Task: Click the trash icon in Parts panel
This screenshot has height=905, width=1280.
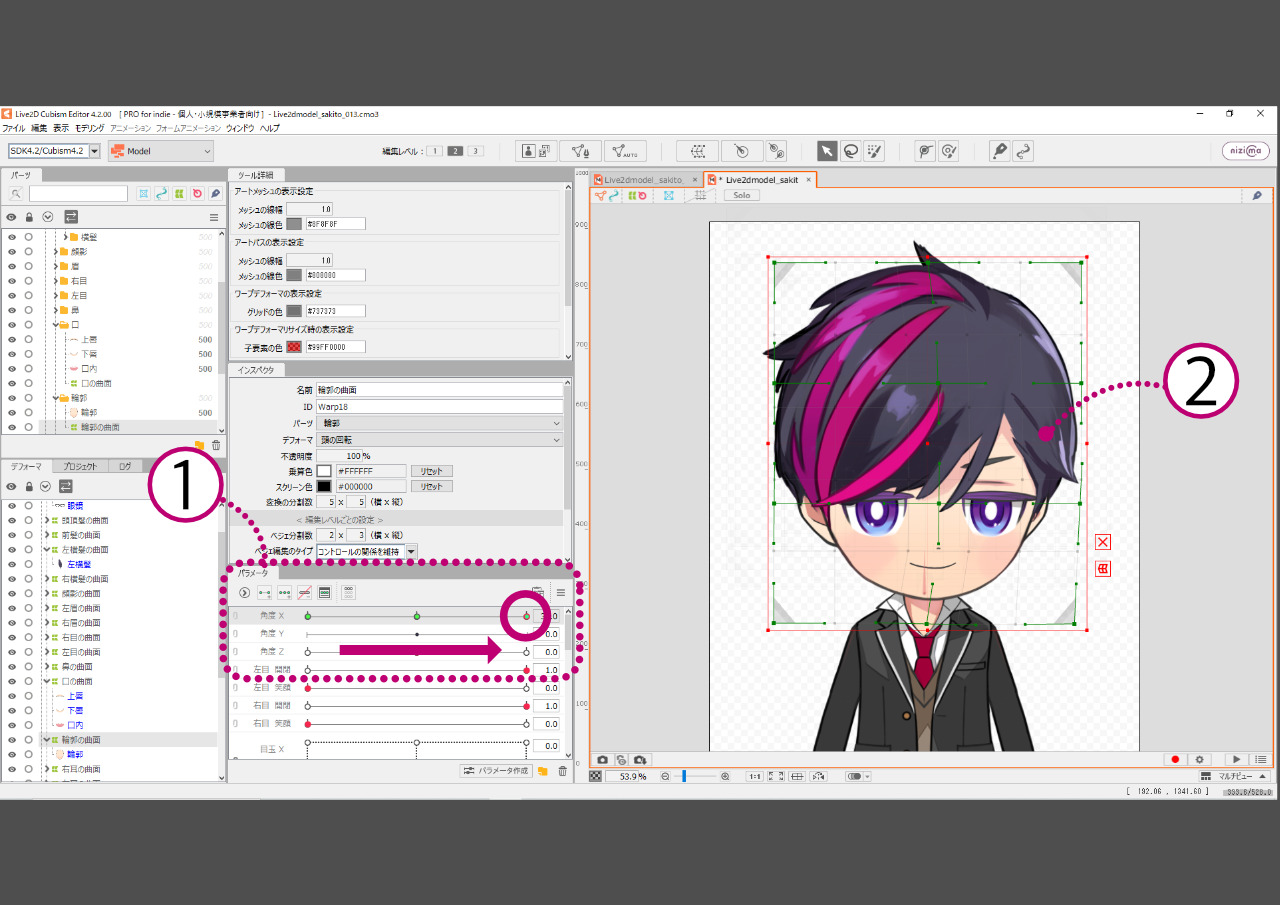Action: 216,445
